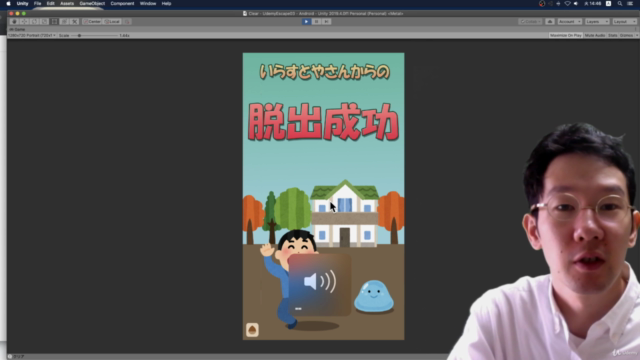Select the Hand tool in Unity toolbar
Viewport: 640px width, 360px height.
pyautogui.click(x=14, y=22)
